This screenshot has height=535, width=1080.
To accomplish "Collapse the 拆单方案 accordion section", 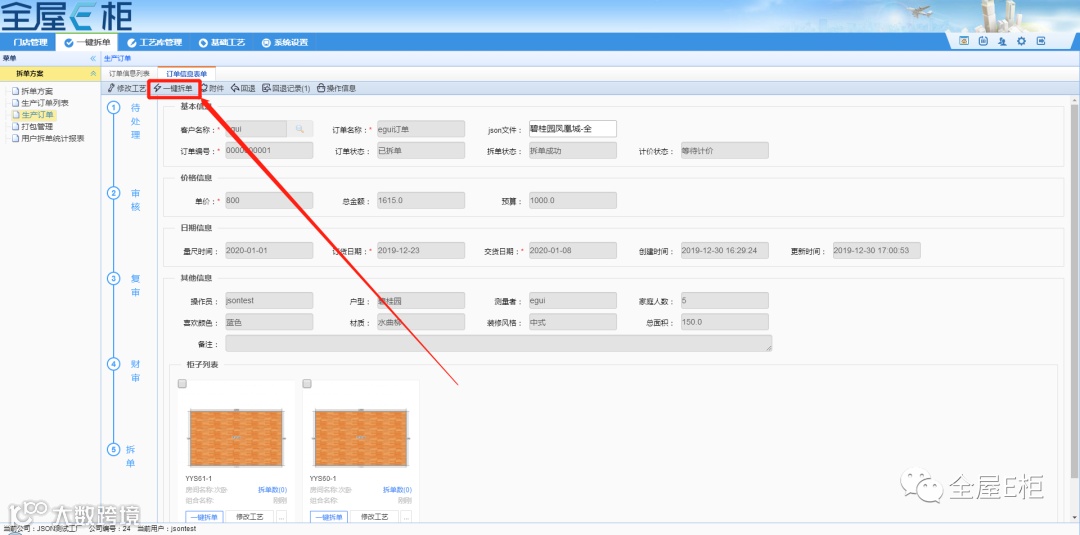I will (x=93, y=73).
